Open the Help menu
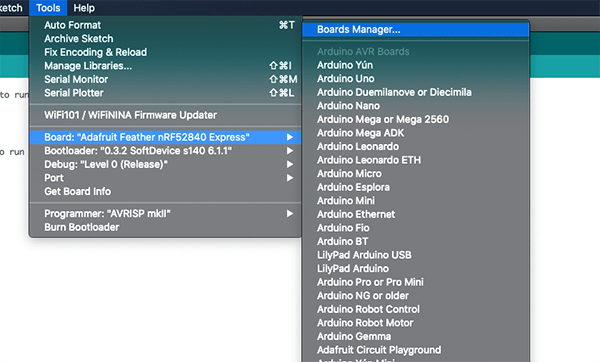Image resolution: width=600 pixels, height=362 pixels. click(x=84, y=8)
